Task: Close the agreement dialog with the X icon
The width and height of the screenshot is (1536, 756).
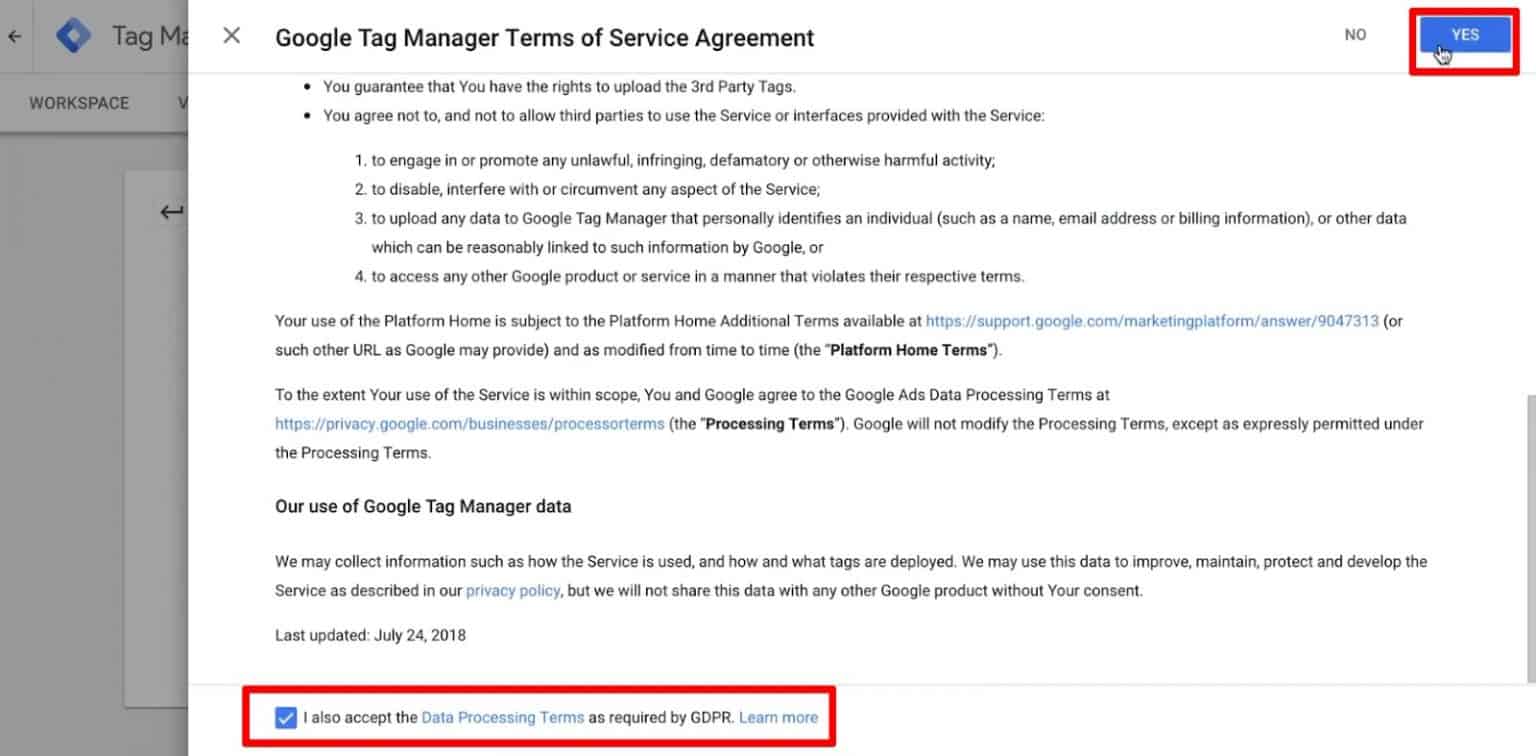Action: (x=231, y=35)
